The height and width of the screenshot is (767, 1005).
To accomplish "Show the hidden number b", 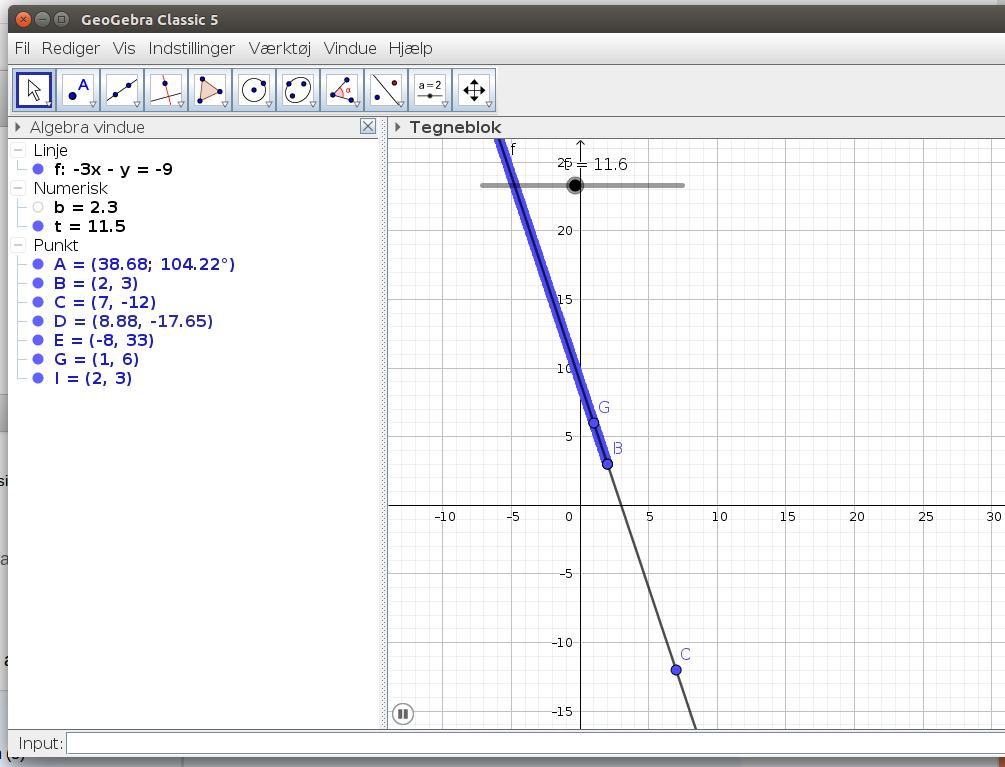I will (38, 207).
